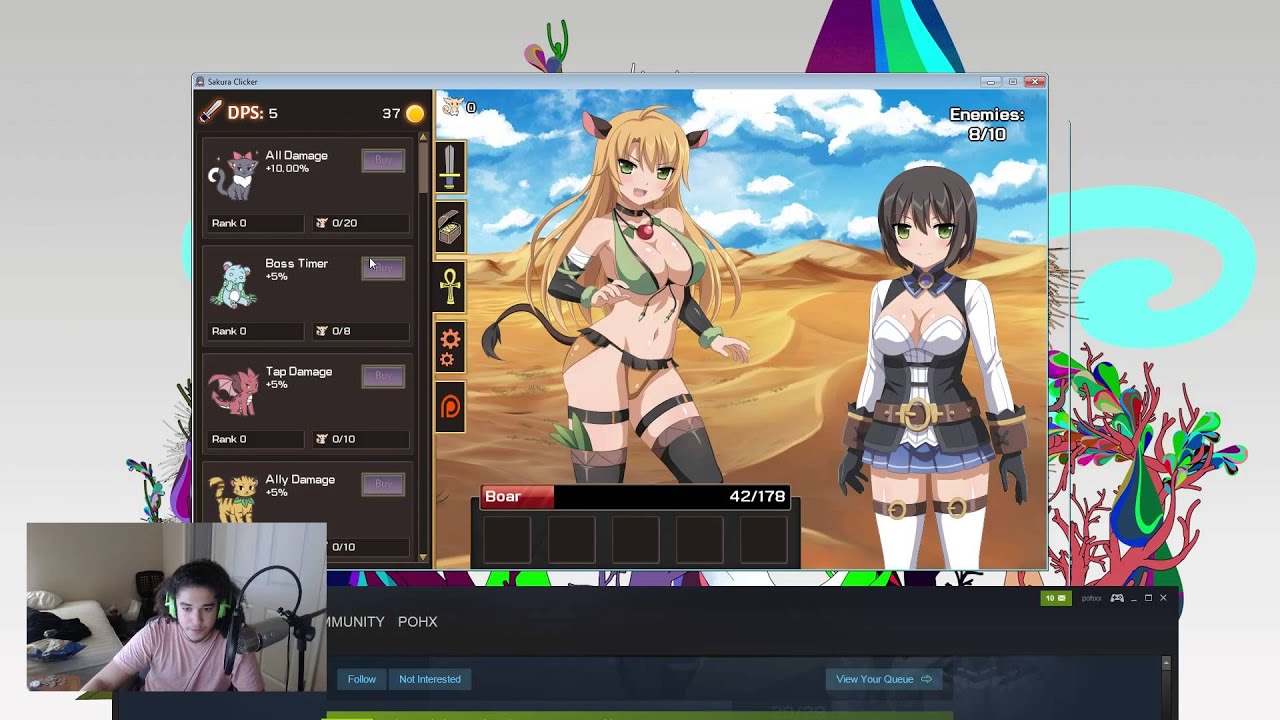1280x720 pixels.
Task: Click the pohxx account name in Steam
Action: pos(1091,598)
